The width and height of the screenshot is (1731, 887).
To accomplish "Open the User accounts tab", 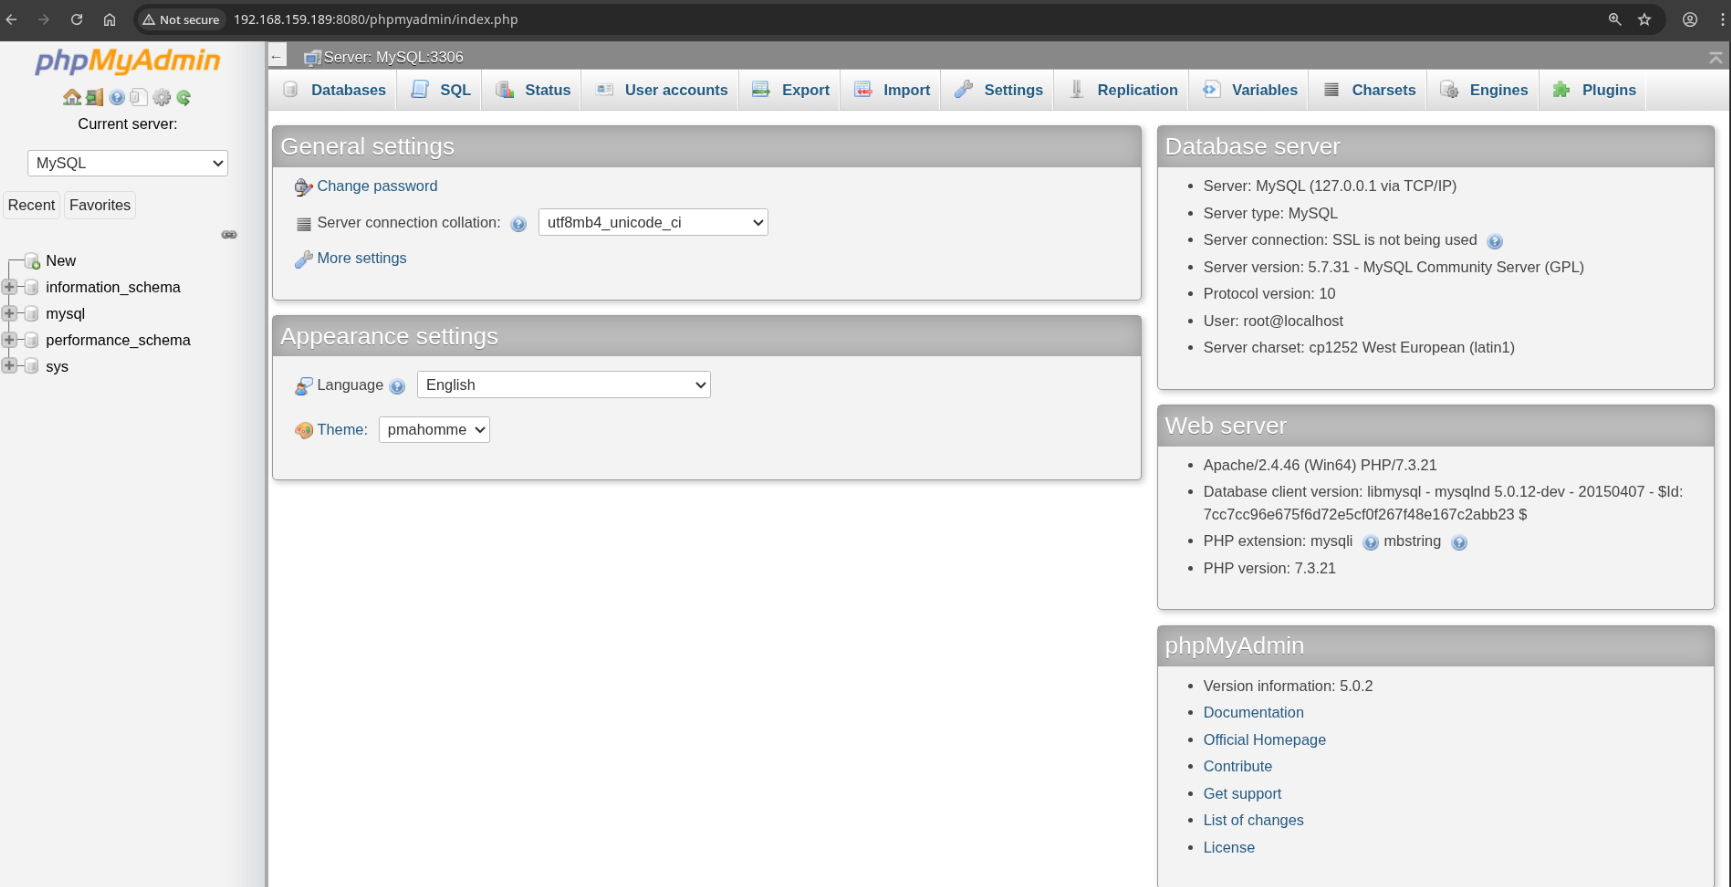I will point(661,90).
